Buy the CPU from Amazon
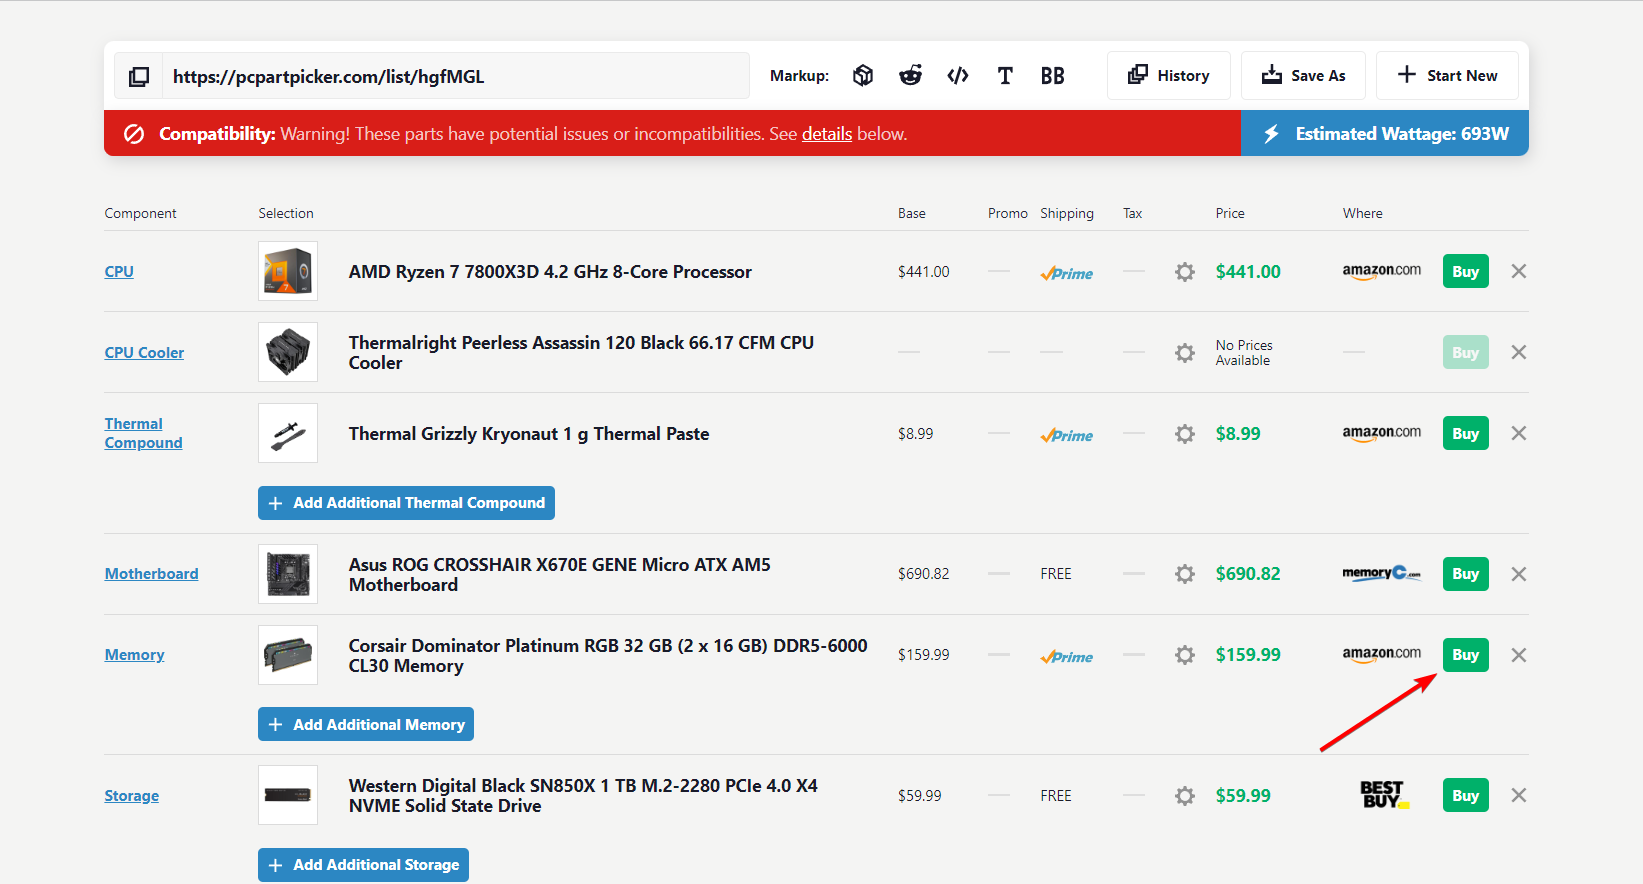Screen dimensions: 1643x884 1466,271
